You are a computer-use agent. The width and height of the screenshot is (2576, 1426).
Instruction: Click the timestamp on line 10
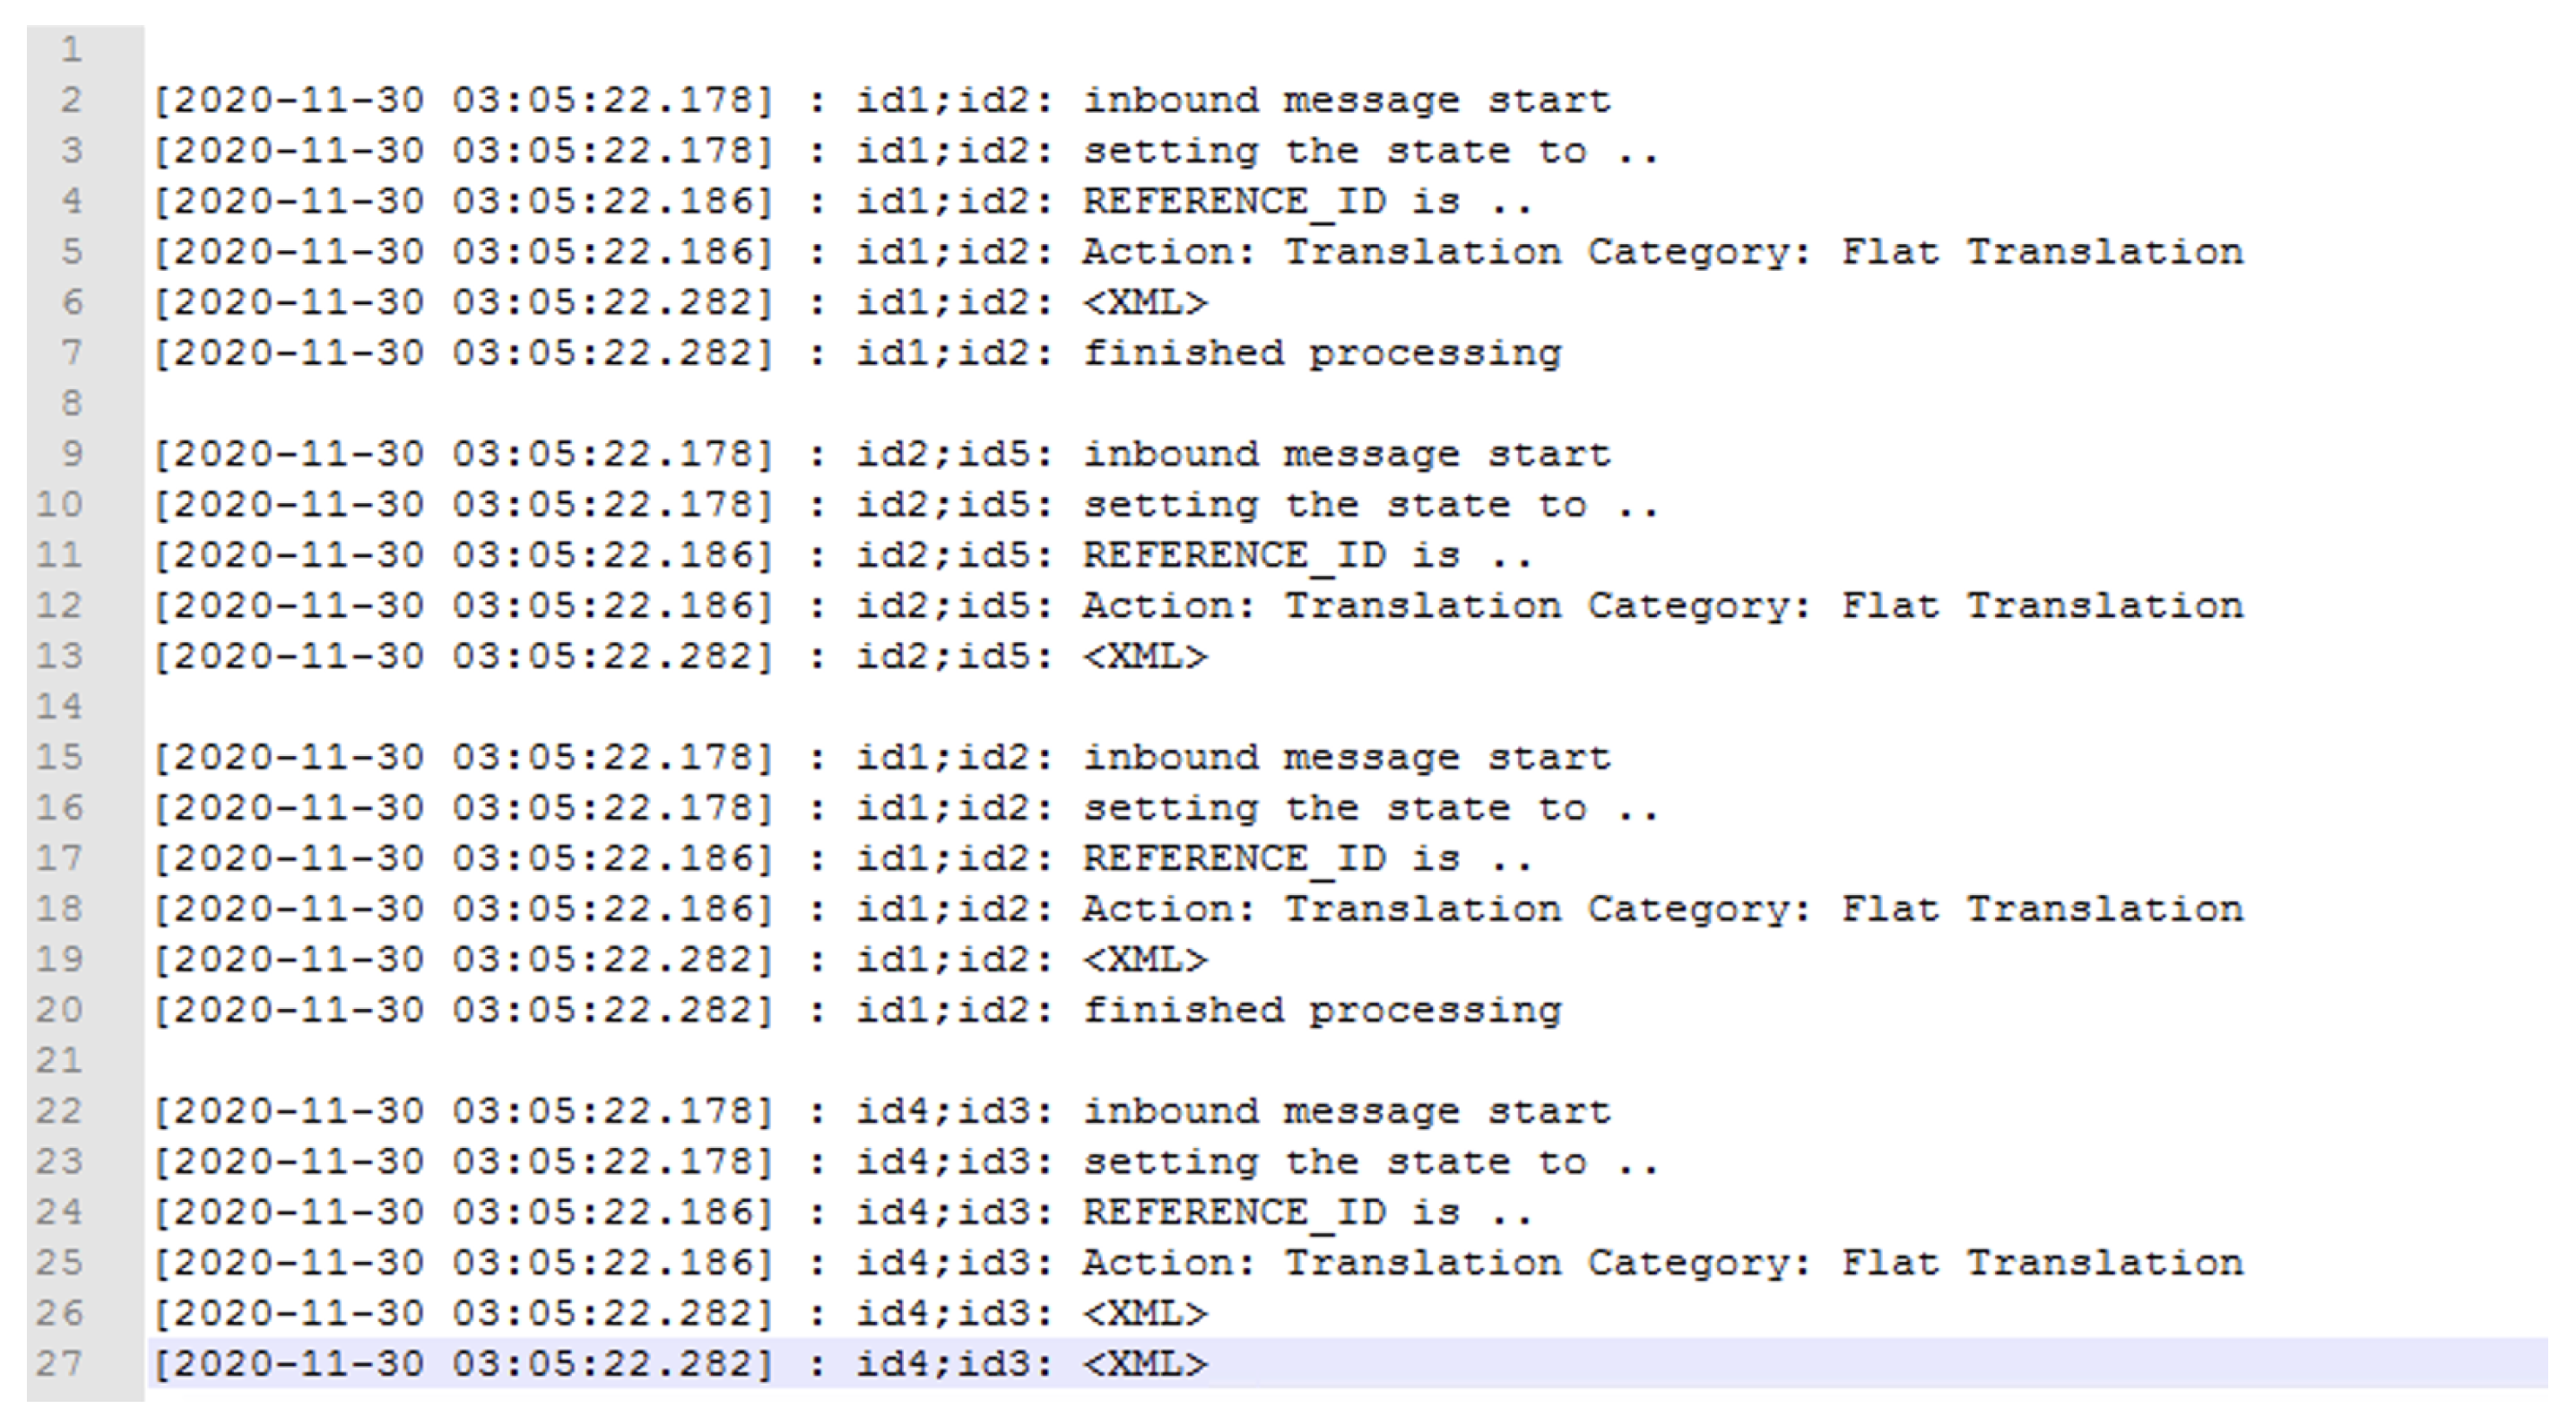[463, 504]
